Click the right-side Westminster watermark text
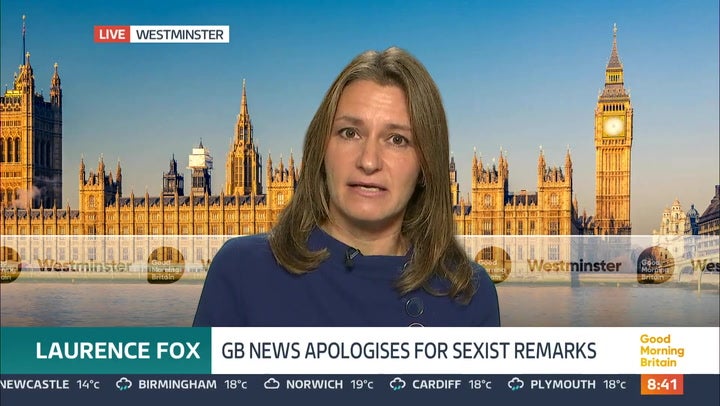Viewport: 720px width, 406px height. point(574,265)
